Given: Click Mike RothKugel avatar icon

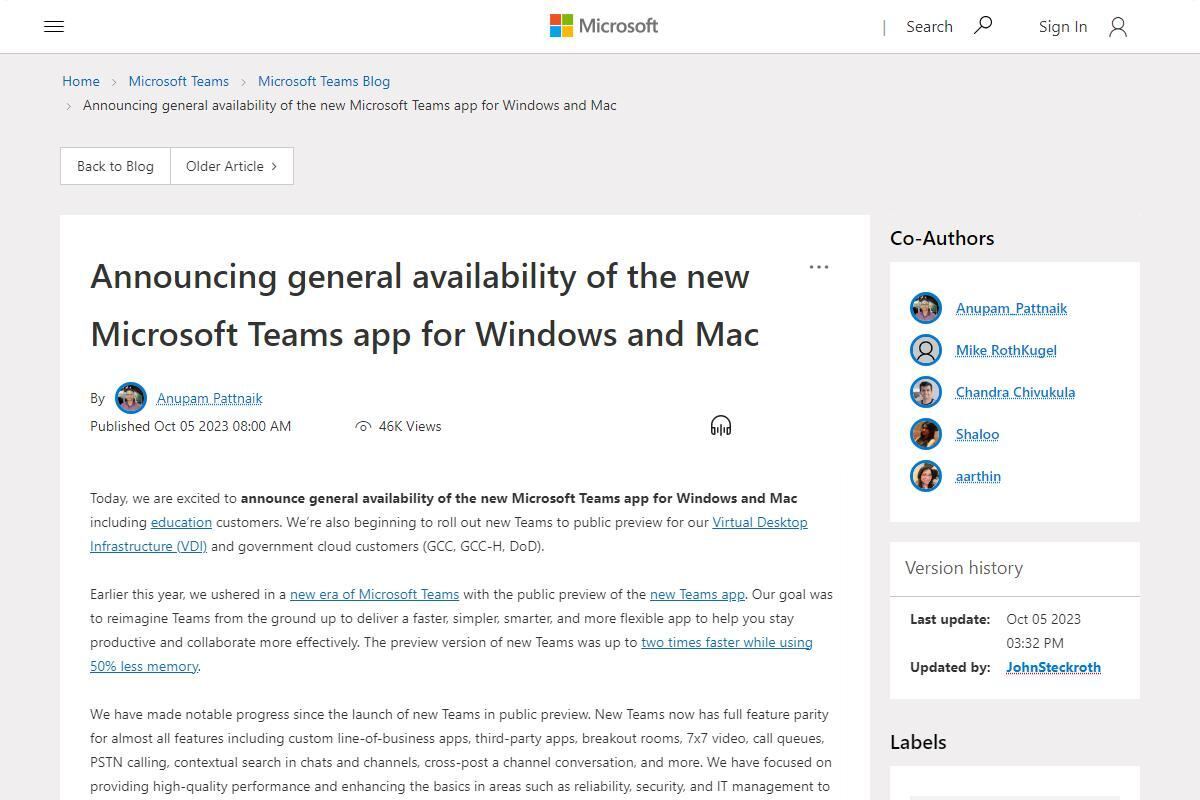Looking at the screenshot, I should click(926, 350).
